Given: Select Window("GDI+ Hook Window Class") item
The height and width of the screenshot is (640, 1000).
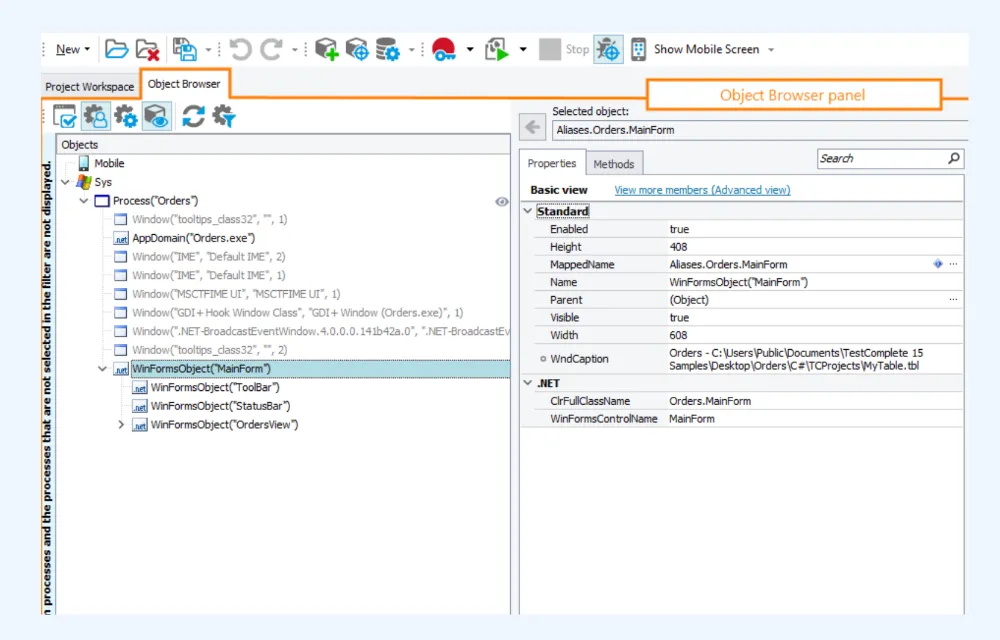Looking at the screenshot, I should click(x=297, y=312).
